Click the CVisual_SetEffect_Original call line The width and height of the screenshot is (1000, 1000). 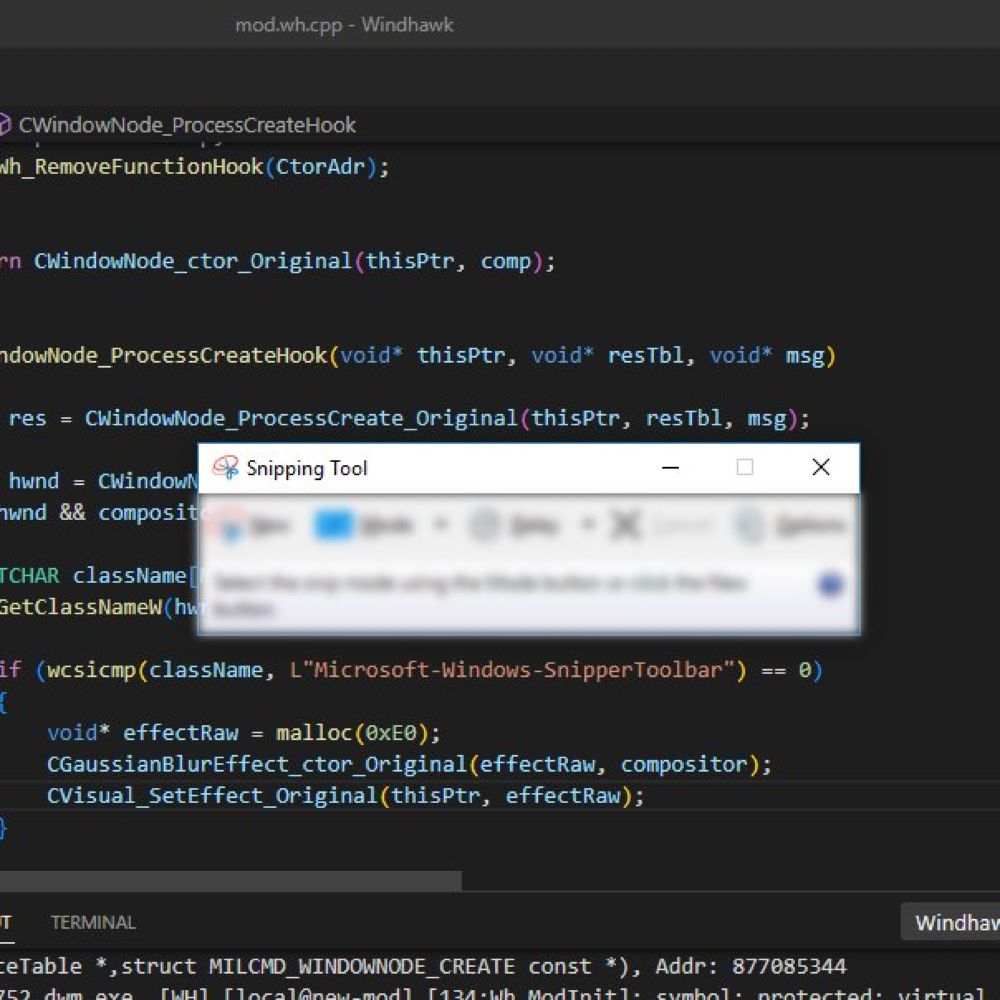pos(345,795)
